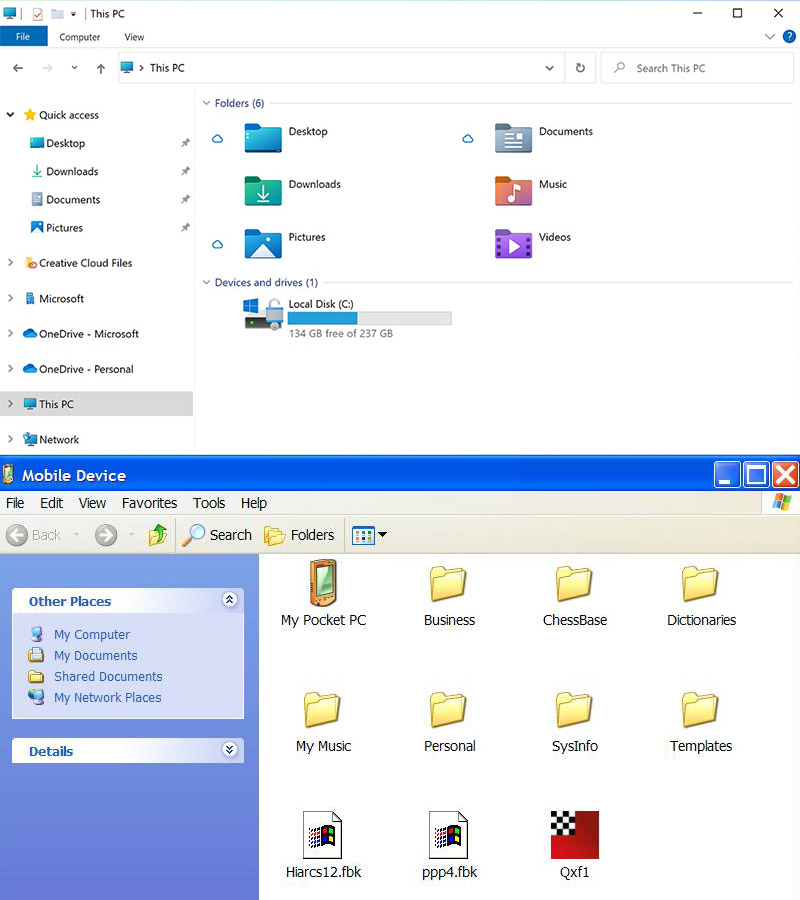This screenshot has height=900, width=800.
Task: Select the ChessBase folder in Mobile Device
Action: coord(574,583)
